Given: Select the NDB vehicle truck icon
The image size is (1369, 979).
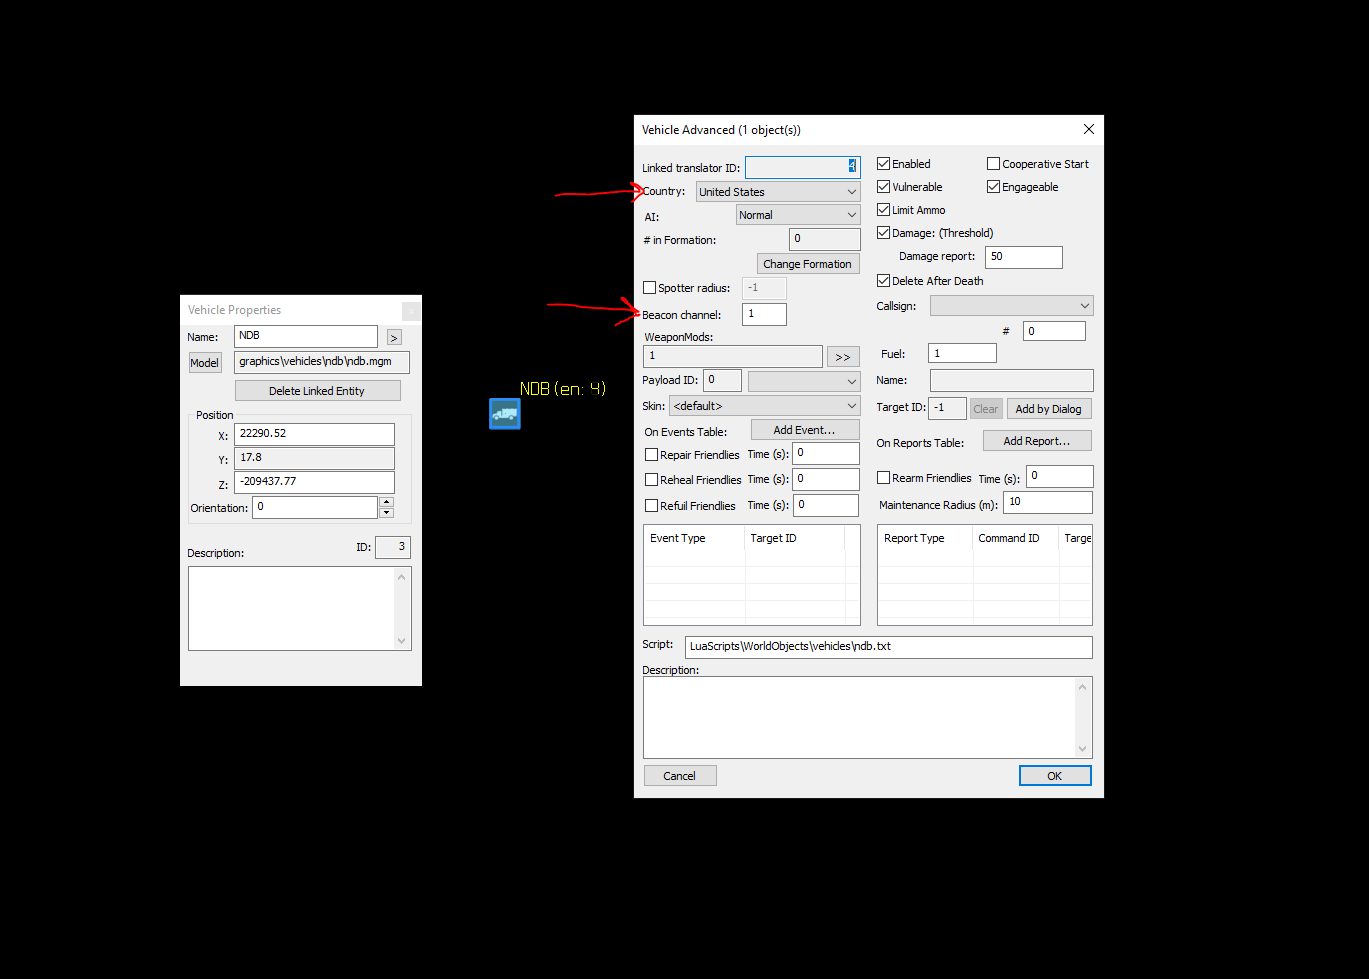Looking at the screenshot, I should 505,413.
